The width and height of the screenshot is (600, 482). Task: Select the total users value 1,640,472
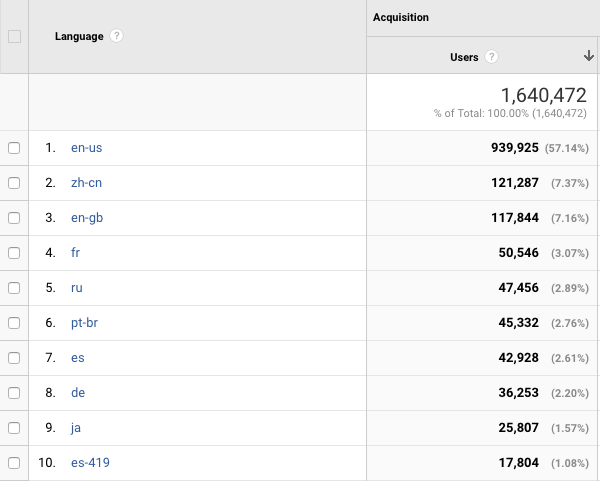[543, 95]
